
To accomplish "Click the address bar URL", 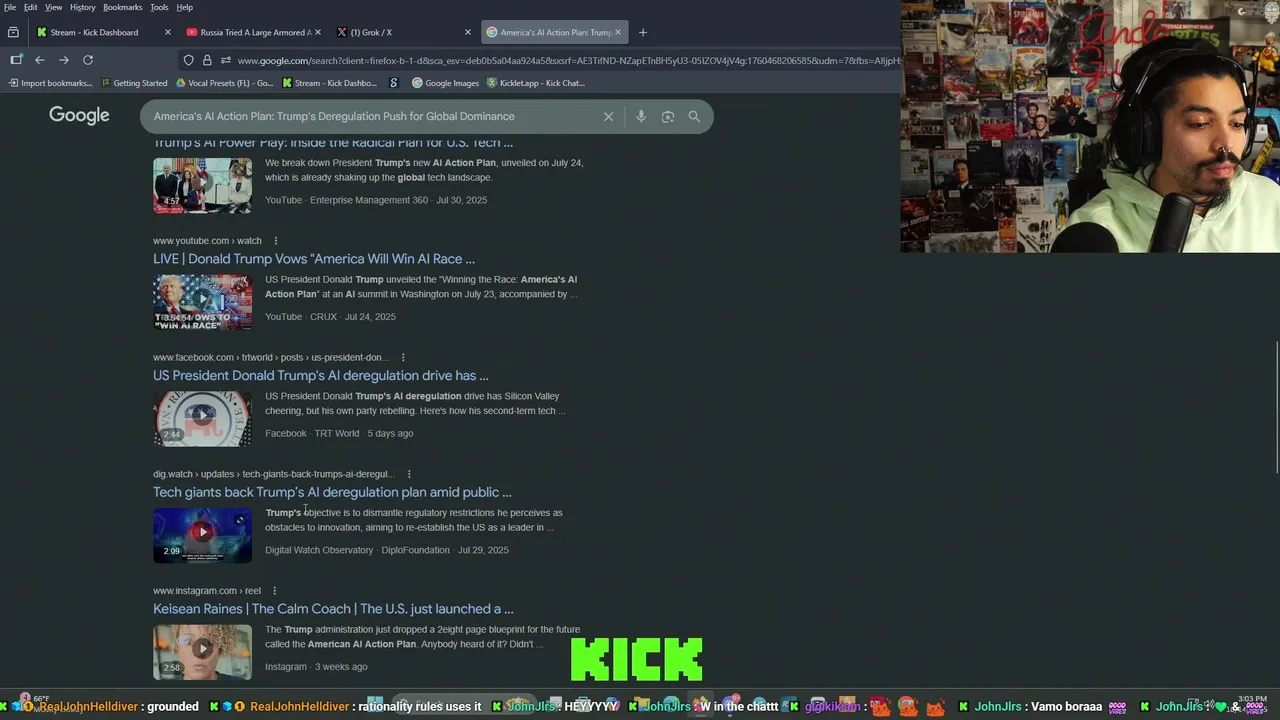I will point(568,61).
